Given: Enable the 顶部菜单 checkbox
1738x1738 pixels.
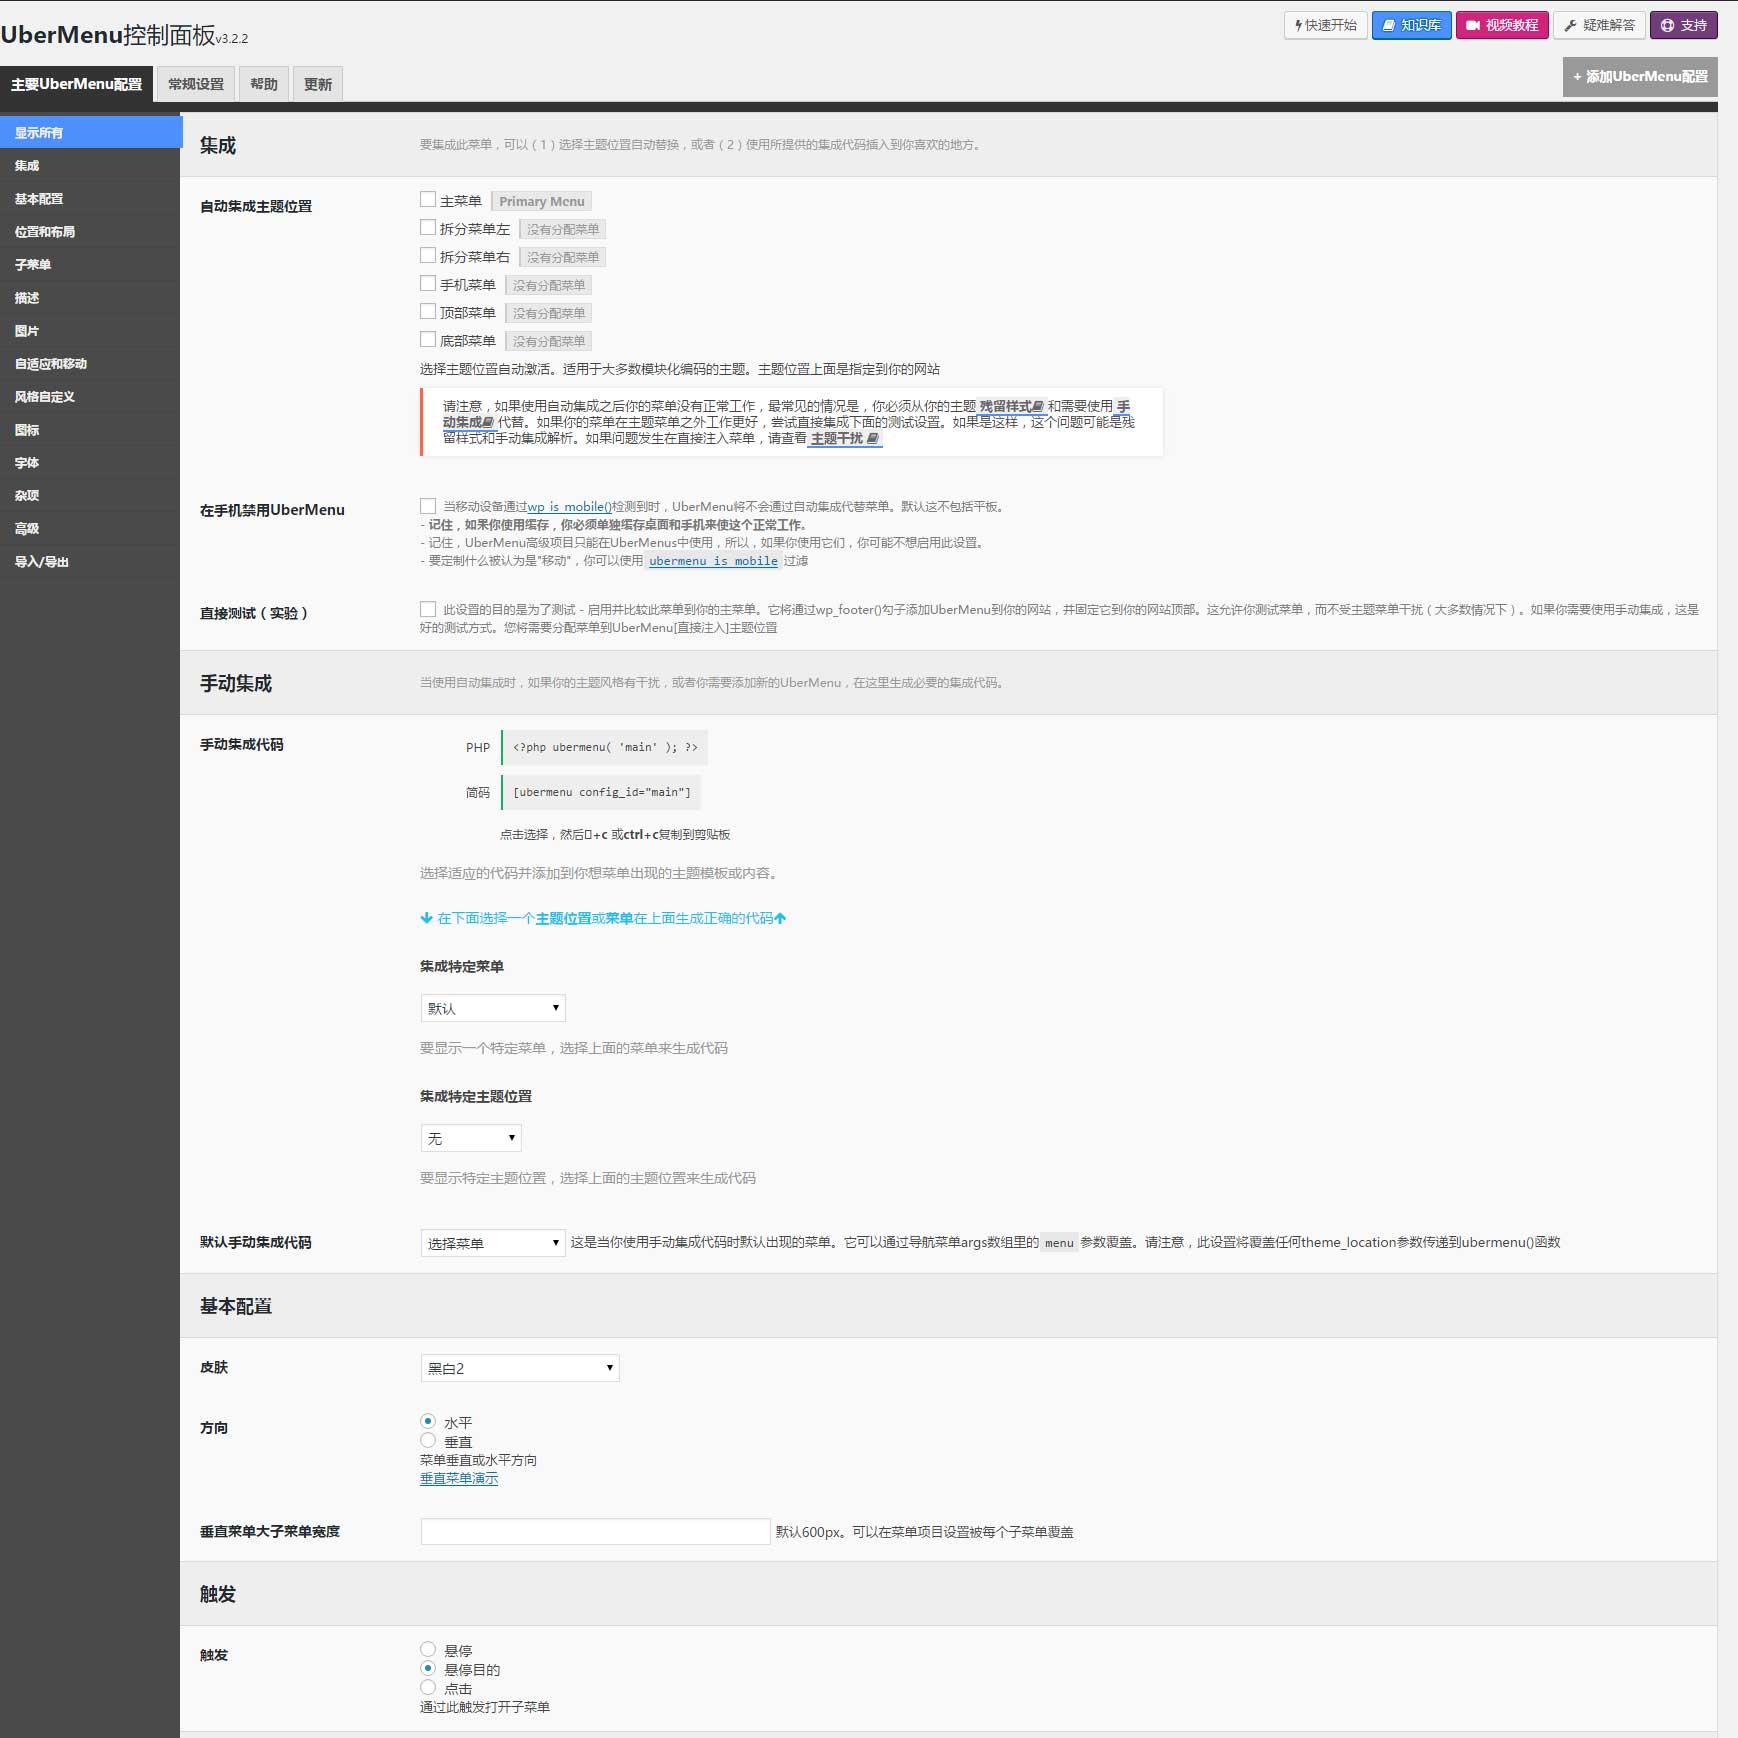Looking at the screenshot, I should 428,311.
